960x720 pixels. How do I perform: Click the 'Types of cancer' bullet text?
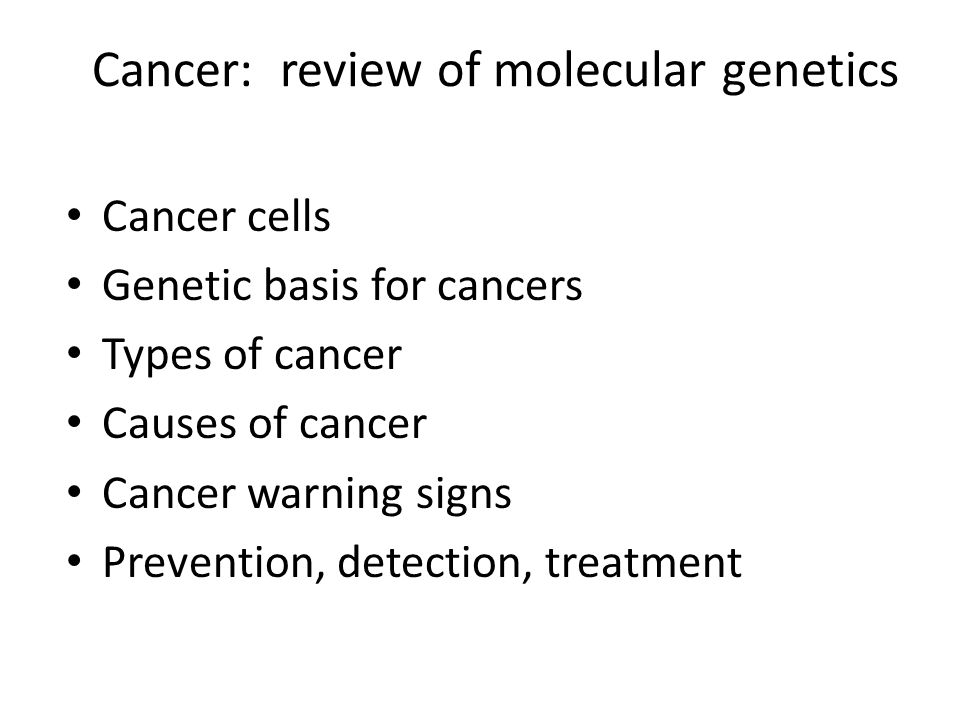point(252,356)
